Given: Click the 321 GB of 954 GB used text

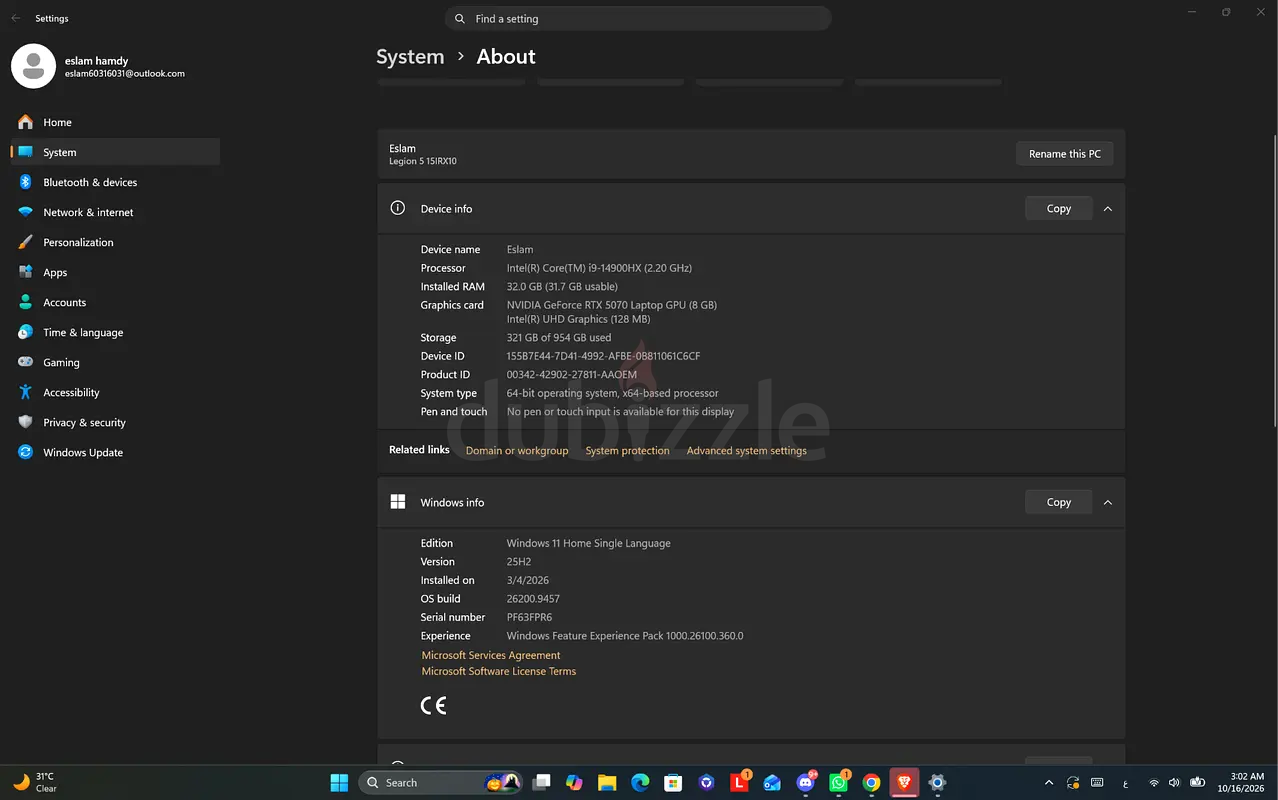Looking at the screenshot, I should click(558, 338).
